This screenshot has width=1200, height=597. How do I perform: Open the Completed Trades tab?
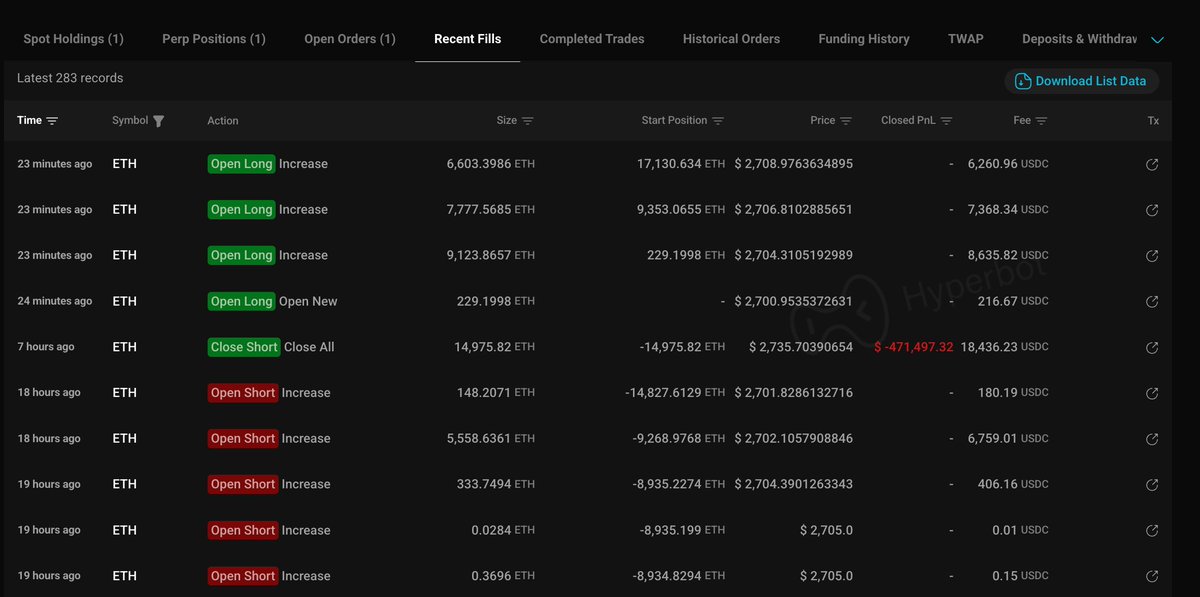click(x=592, y=39)
